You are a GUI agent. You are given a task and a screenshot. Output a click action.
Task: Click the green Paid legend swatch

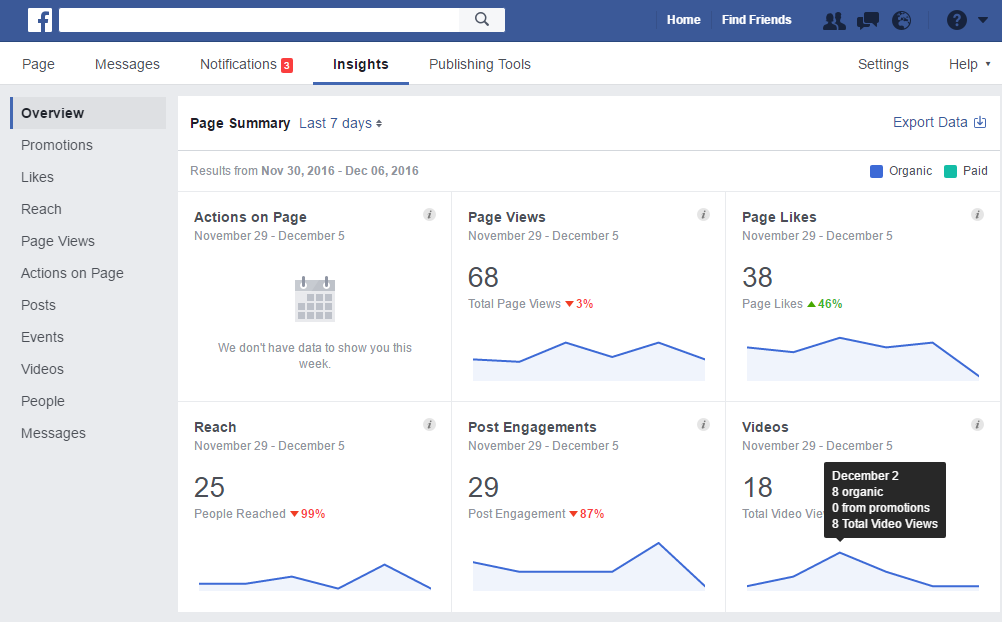tap(950, 171)
